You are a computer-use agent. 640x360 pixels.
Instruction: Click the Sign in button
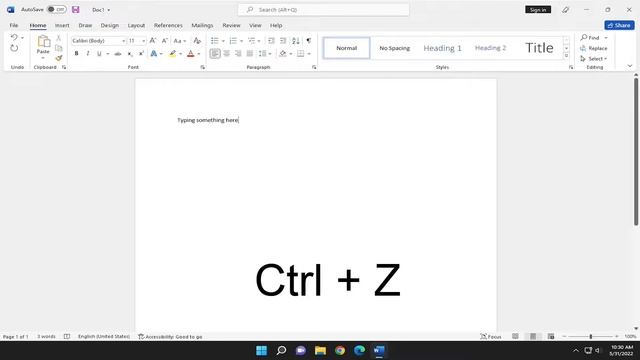(538, 9)
